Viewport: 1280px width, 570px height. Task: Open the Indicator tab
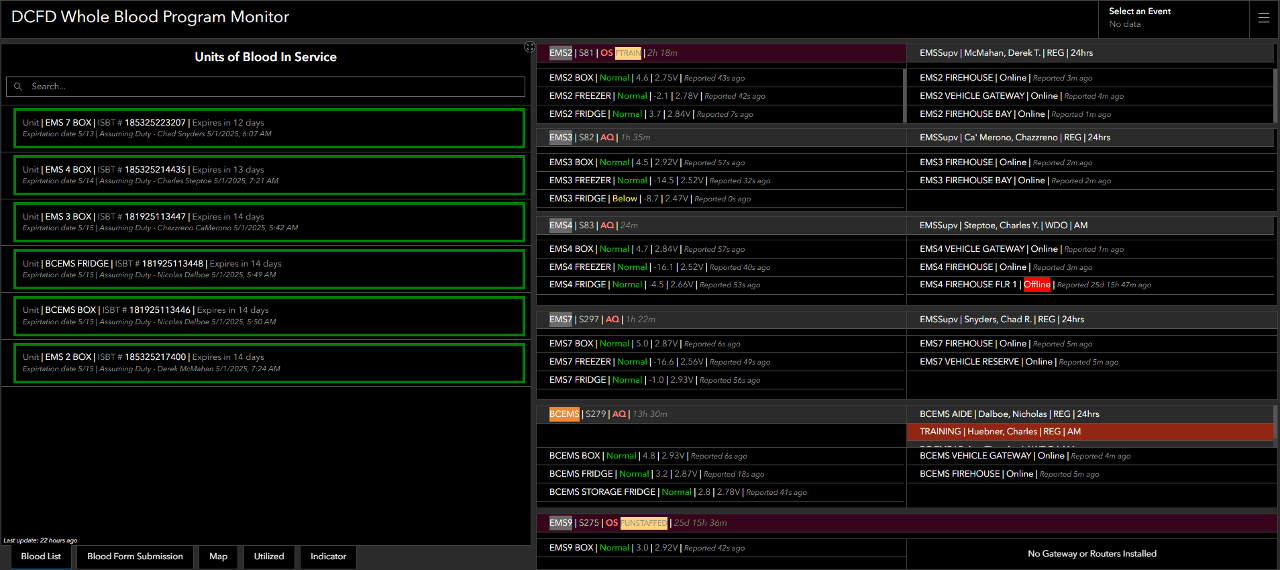tap(328, 556)
